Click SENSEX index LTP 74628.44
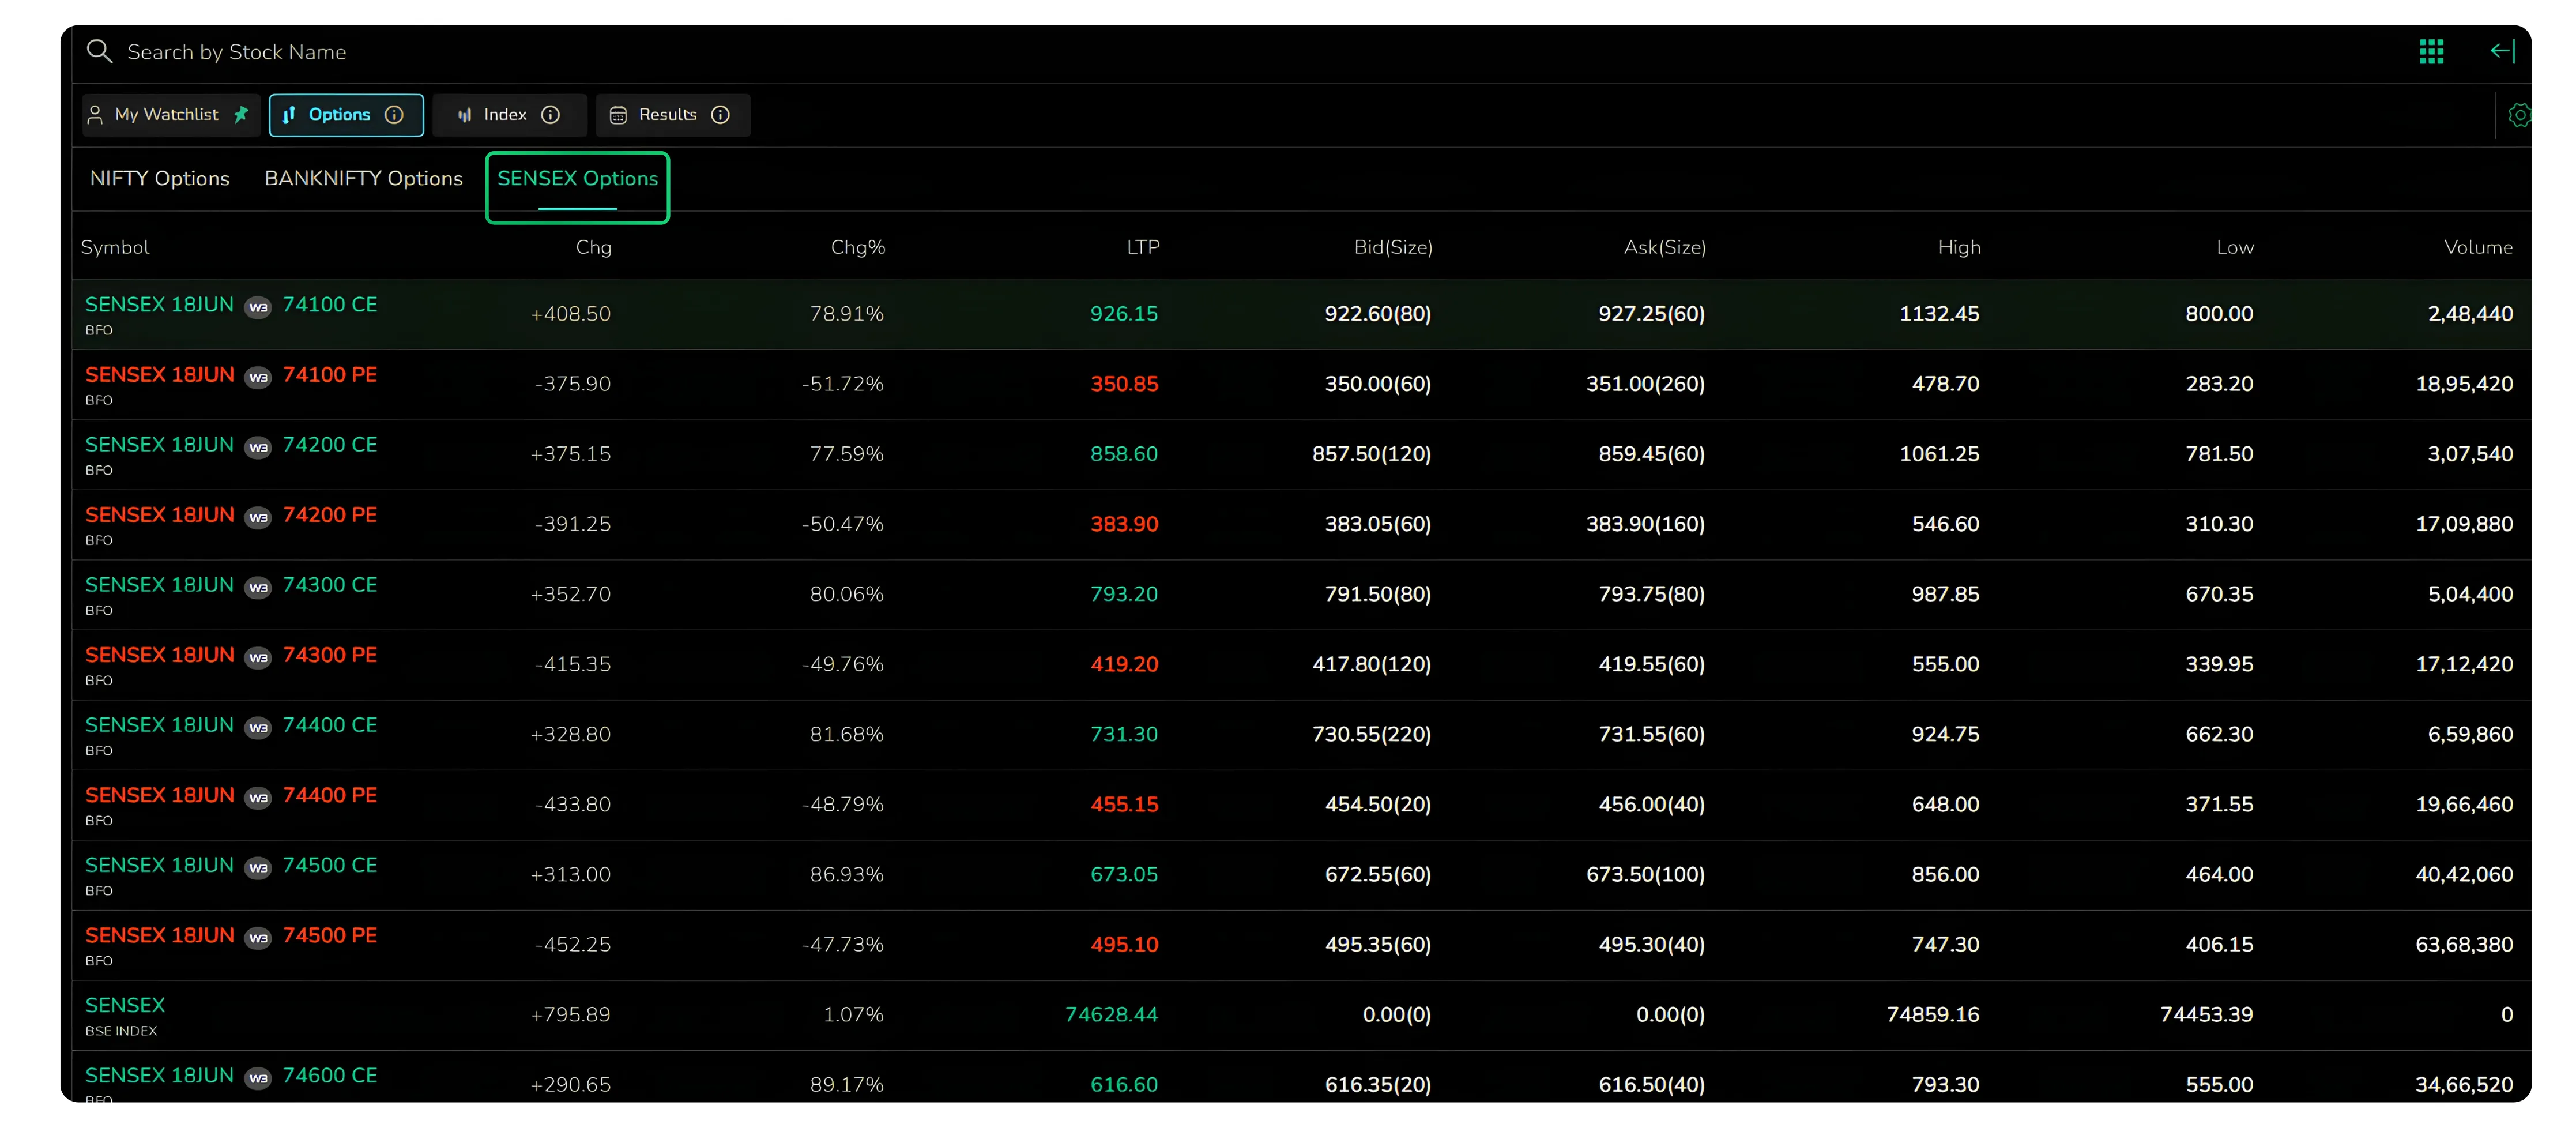2576x1124 pixels. (x=1111, y=1014)
